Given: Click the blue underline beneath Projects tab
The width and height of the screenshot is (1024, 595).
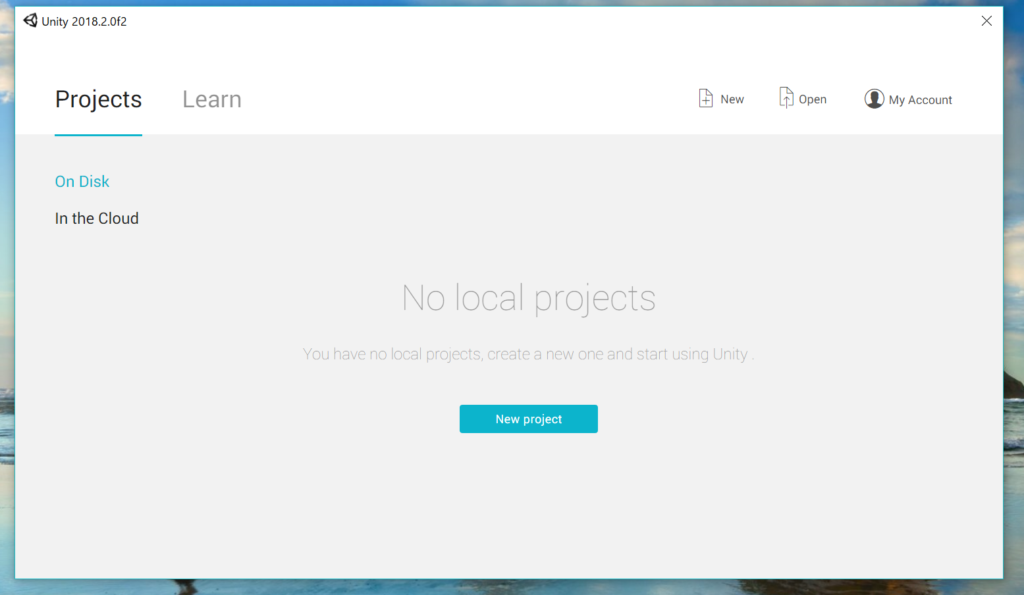Looking at the screenshot, I should pos(98,134).
